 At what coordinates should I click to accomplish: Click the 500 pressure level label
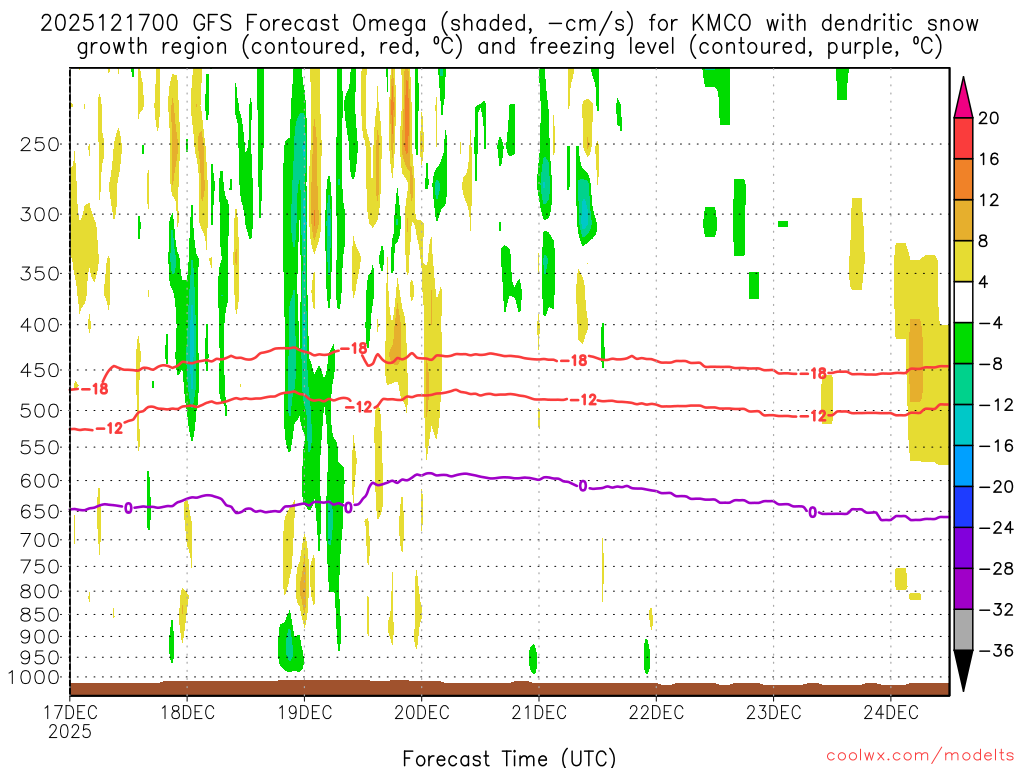pyautogui.click(x=40, y=411)
